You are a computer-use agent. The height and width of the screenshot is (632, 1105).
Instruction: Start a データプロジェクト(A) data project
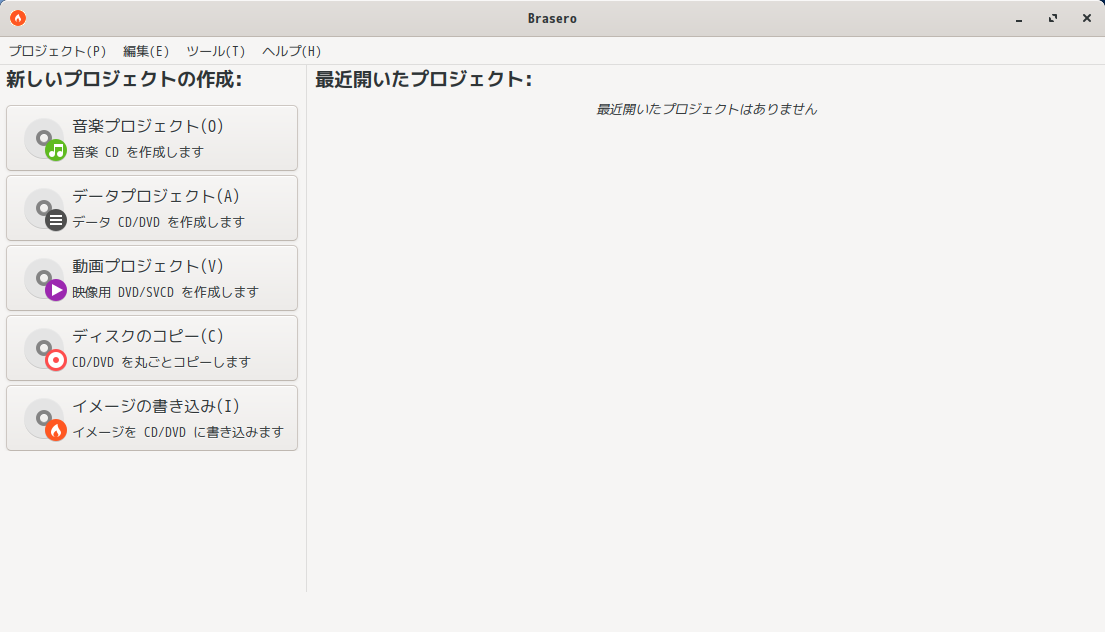152,208
